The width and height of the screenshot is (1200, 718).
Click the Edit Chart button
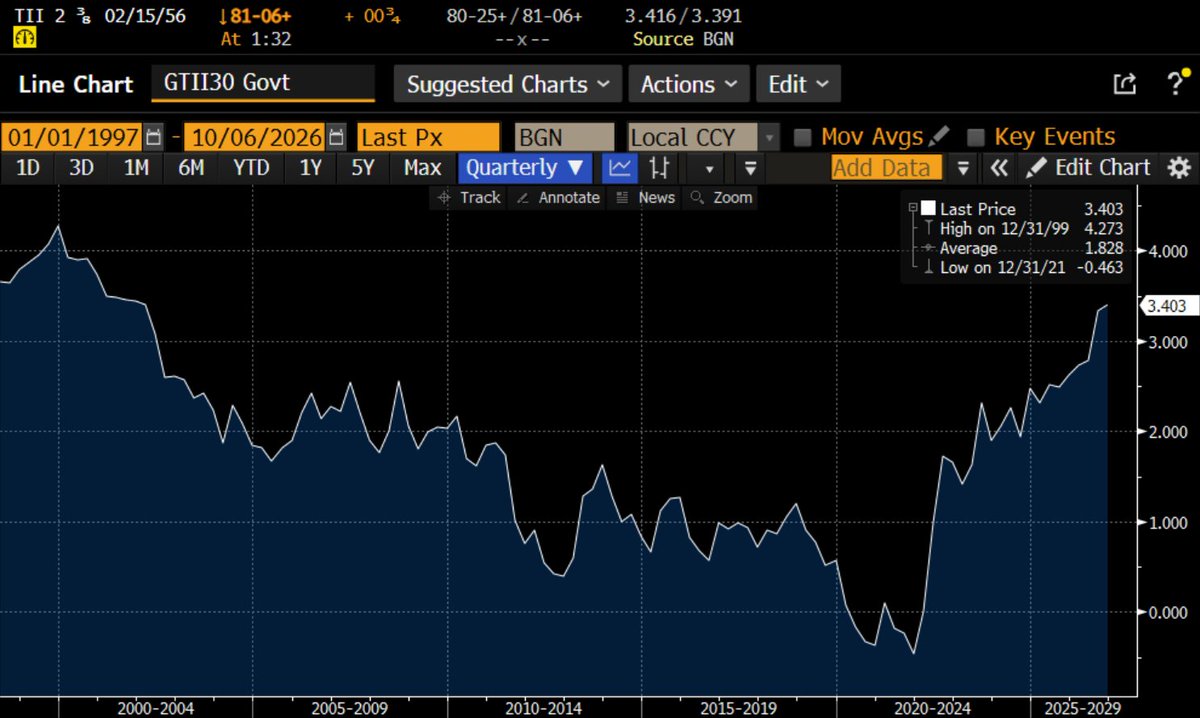point(1090,168)
